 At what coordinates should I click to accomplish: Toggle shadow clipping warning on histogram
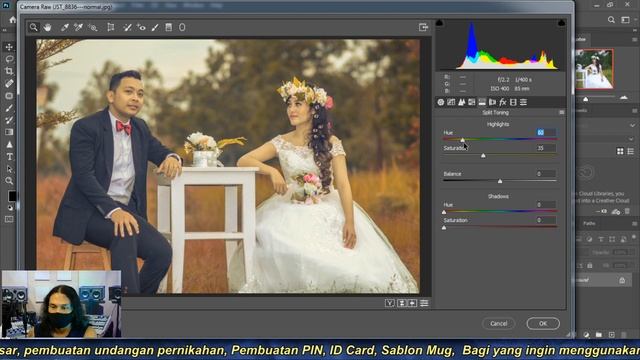(439, 23)
